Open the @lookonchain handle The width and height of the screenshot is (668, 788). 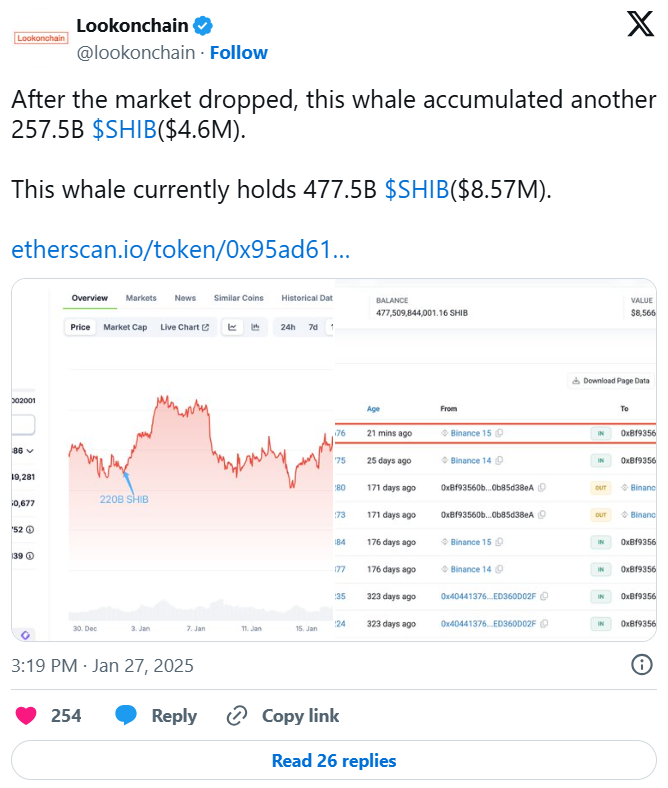tap(136, 52)
